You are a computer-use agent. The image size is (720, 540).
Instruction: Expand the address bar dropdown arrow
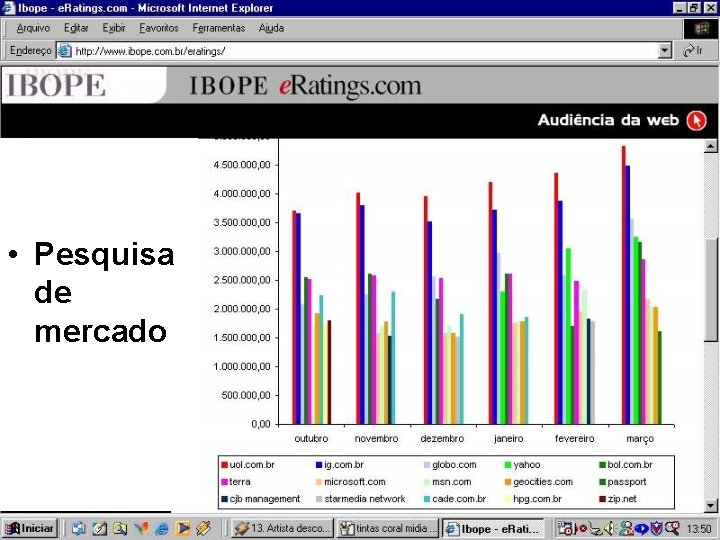click(664, 51)
